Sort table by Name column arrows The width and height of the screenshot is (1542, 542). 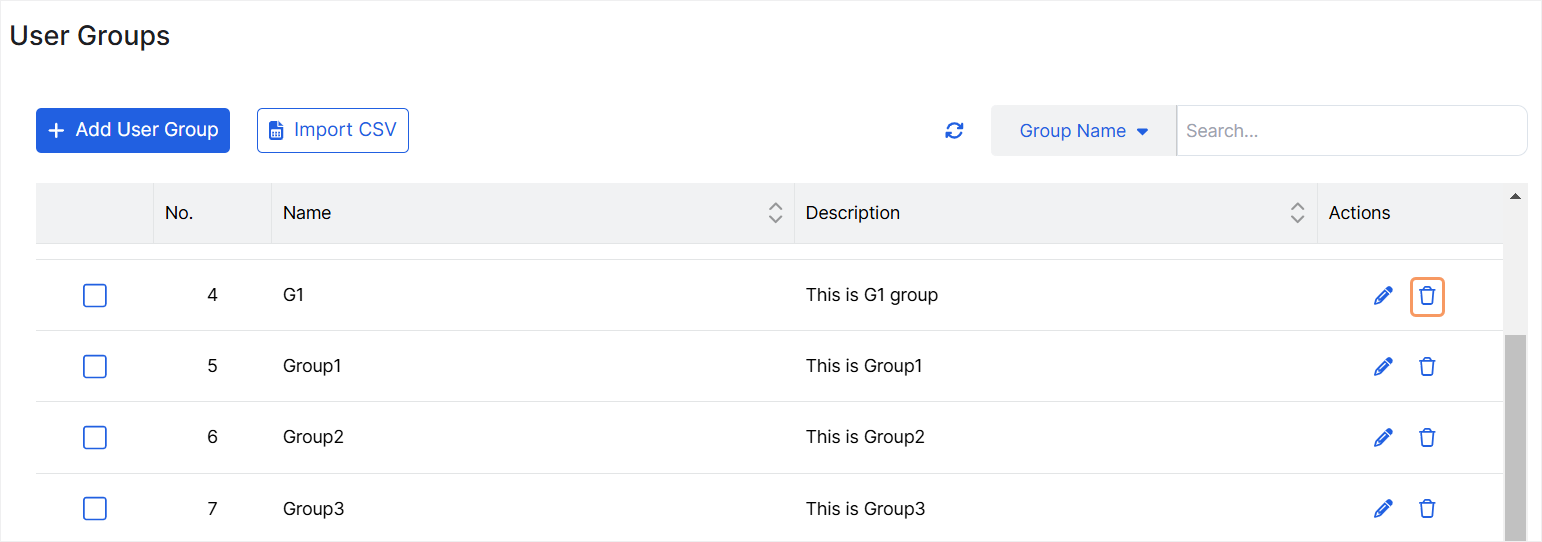click(x=775, y=213)
